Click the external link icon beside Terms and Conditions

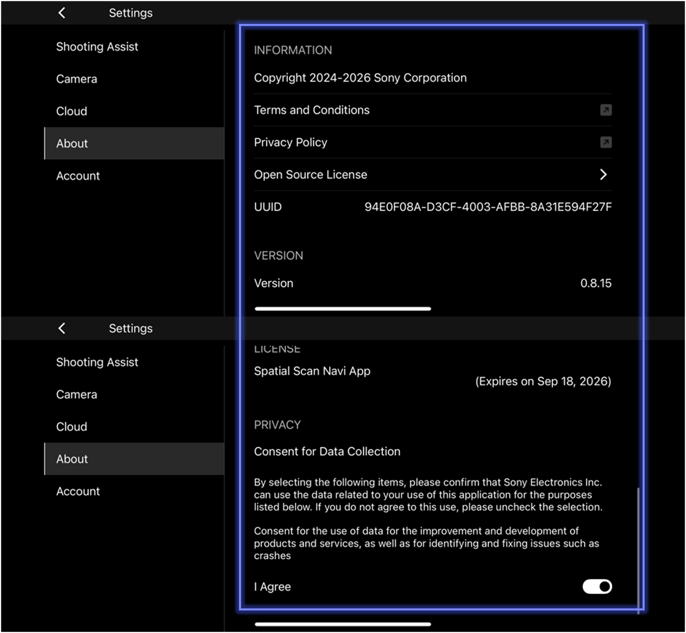coord(605,110)
